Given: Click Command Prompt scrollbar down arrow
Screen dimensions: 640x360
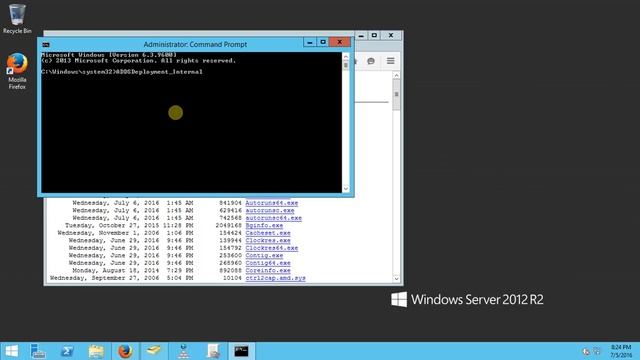Looking at the screenshot, I should tap(346, 189).
